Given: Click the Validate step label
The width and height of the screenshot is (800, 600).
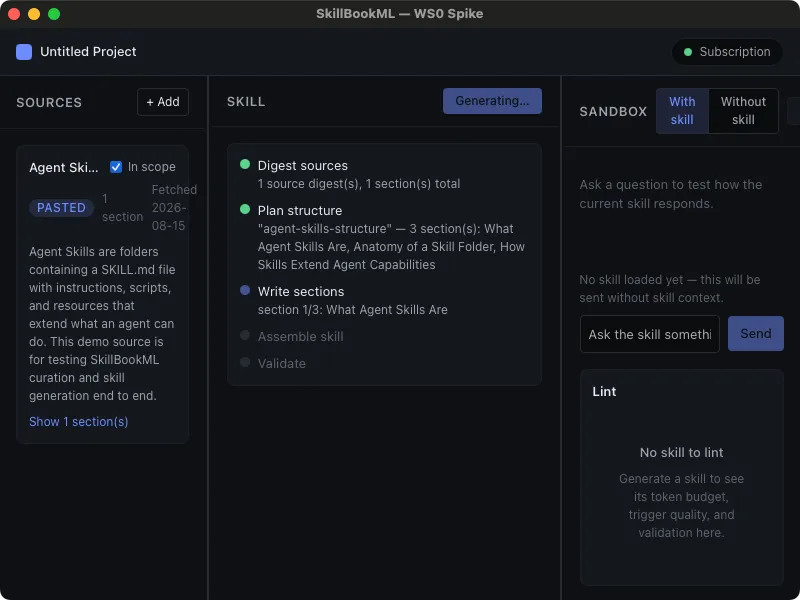Looking at the screenshot, I should tap(282, 364).
